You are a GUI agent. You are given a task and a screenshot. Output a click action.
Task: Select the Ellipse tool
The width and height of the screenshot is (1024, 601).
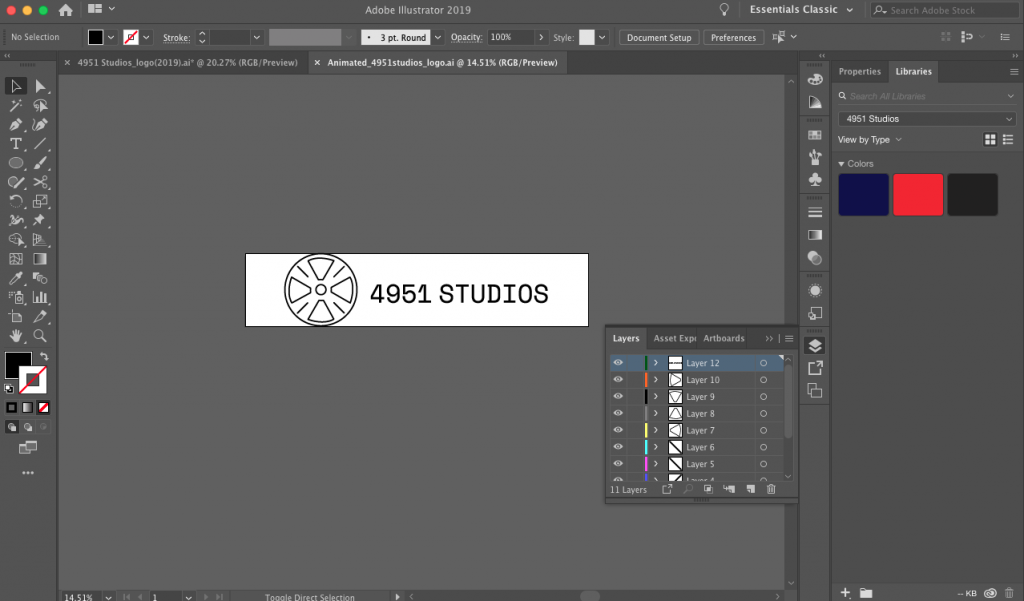tap(16, 163)
